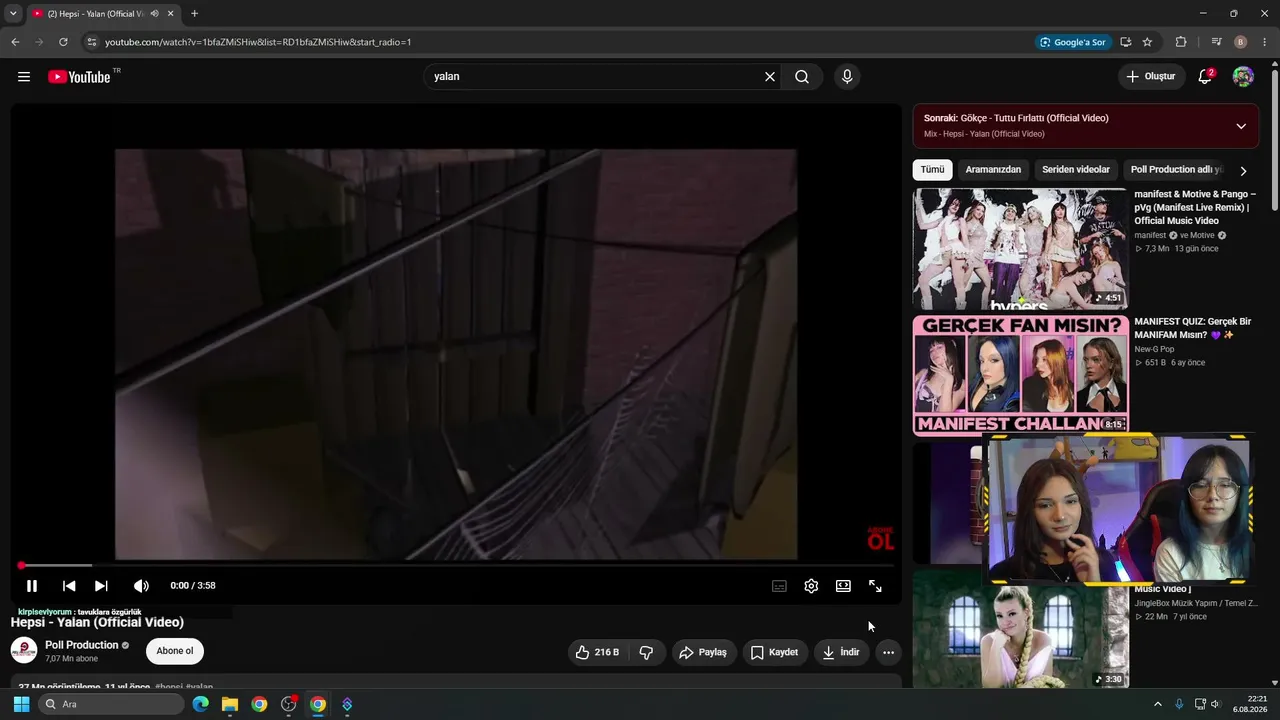
Task: Start voice search with the microphone
Action: 847,77
